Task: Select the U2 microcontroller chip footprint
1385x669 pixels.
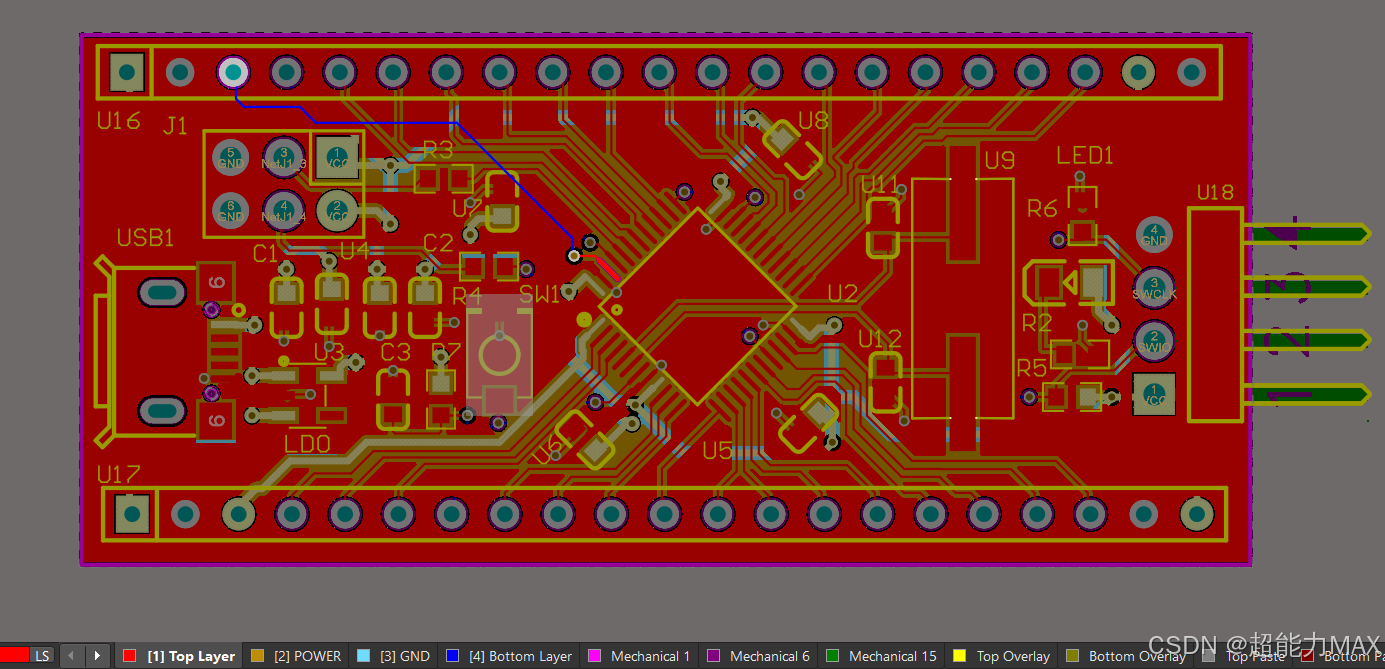Action: tap(697, 306)
